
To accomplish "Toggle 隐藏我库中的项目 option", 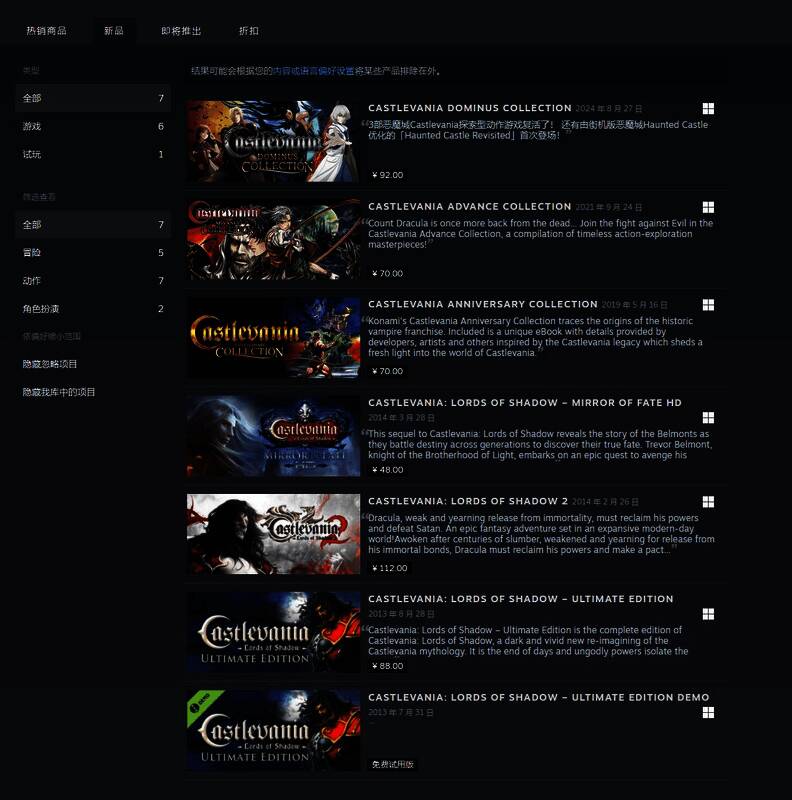I will pyautogui.click(x=59, y=392).
